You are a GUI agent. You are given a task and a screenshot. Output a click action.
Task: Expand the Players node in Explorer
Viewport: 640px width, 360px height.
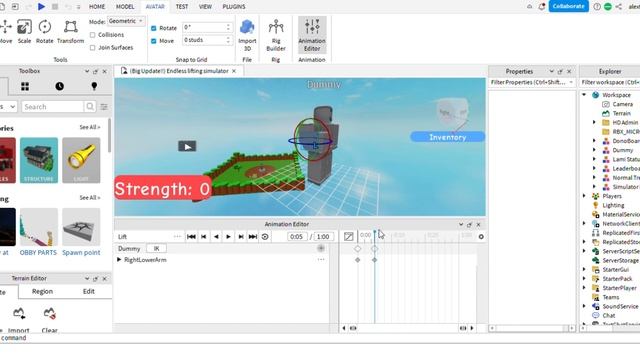pyautogui.click(x=584, y=196)
